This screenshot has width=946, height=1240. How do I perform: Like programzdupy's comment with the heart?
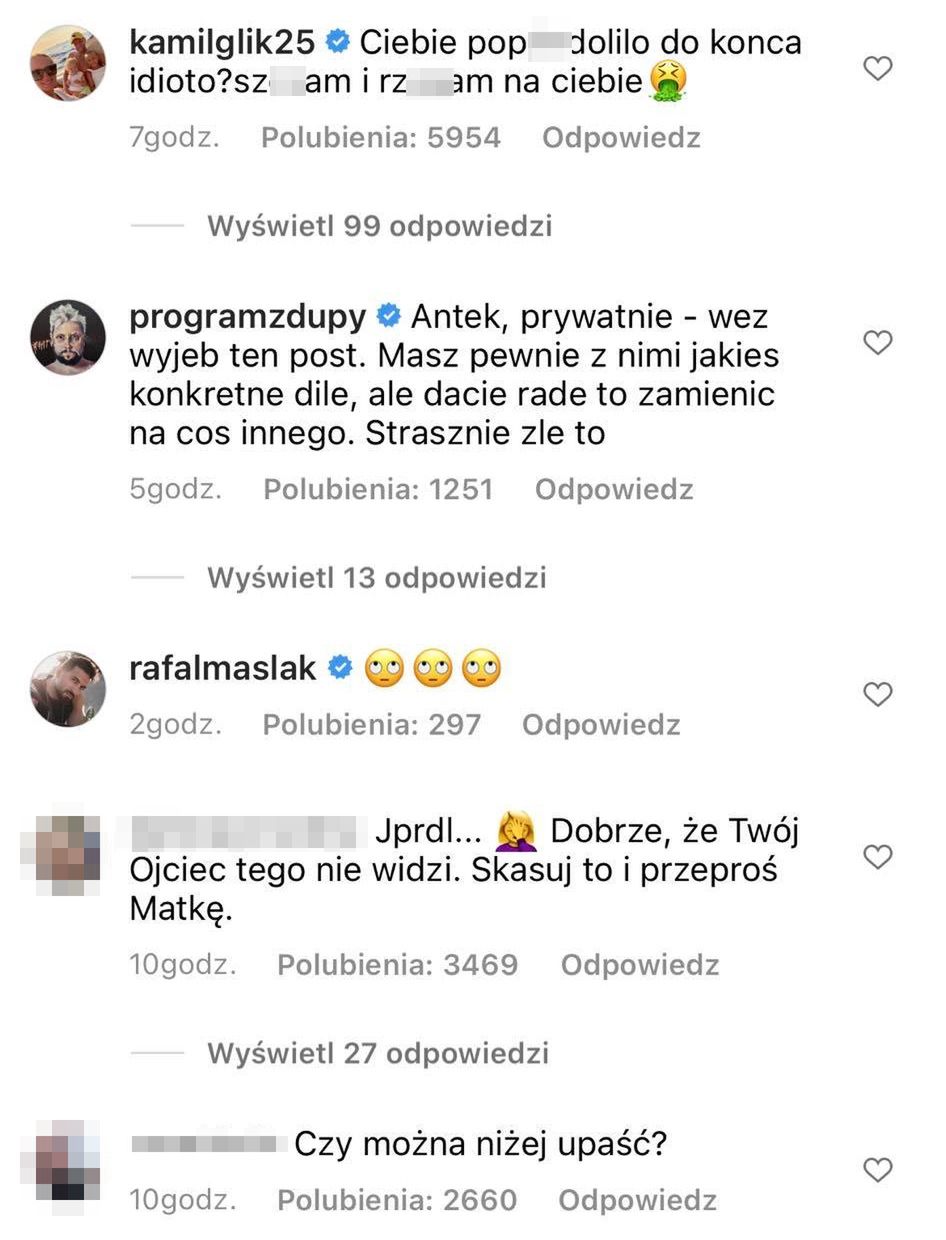(x=877, y=343)
